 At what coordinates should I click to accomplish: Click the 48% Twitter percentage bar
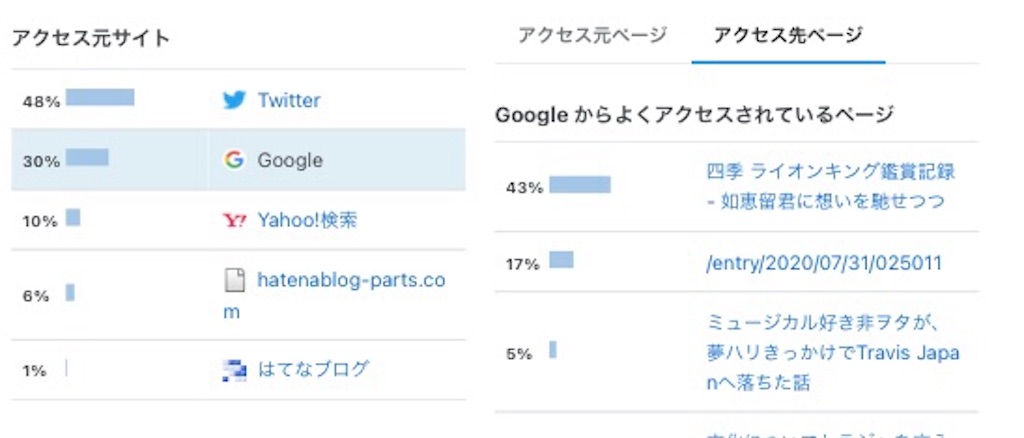100,97
